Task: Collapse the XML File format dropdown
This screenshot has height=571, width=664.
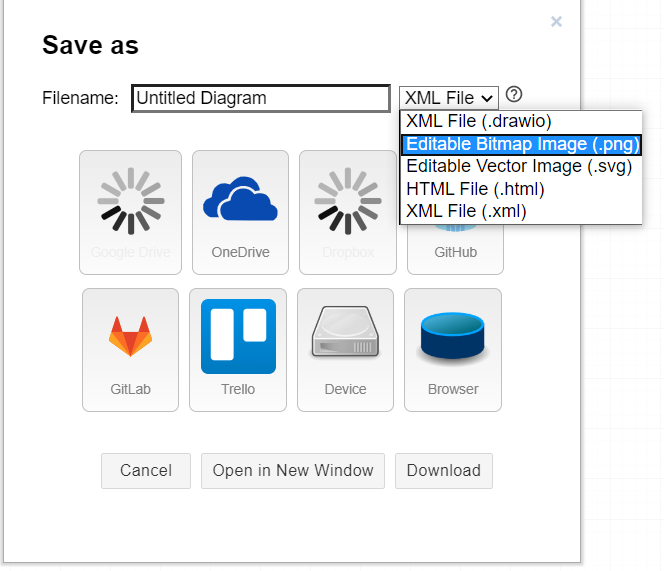Action: [x=448, y=98]
